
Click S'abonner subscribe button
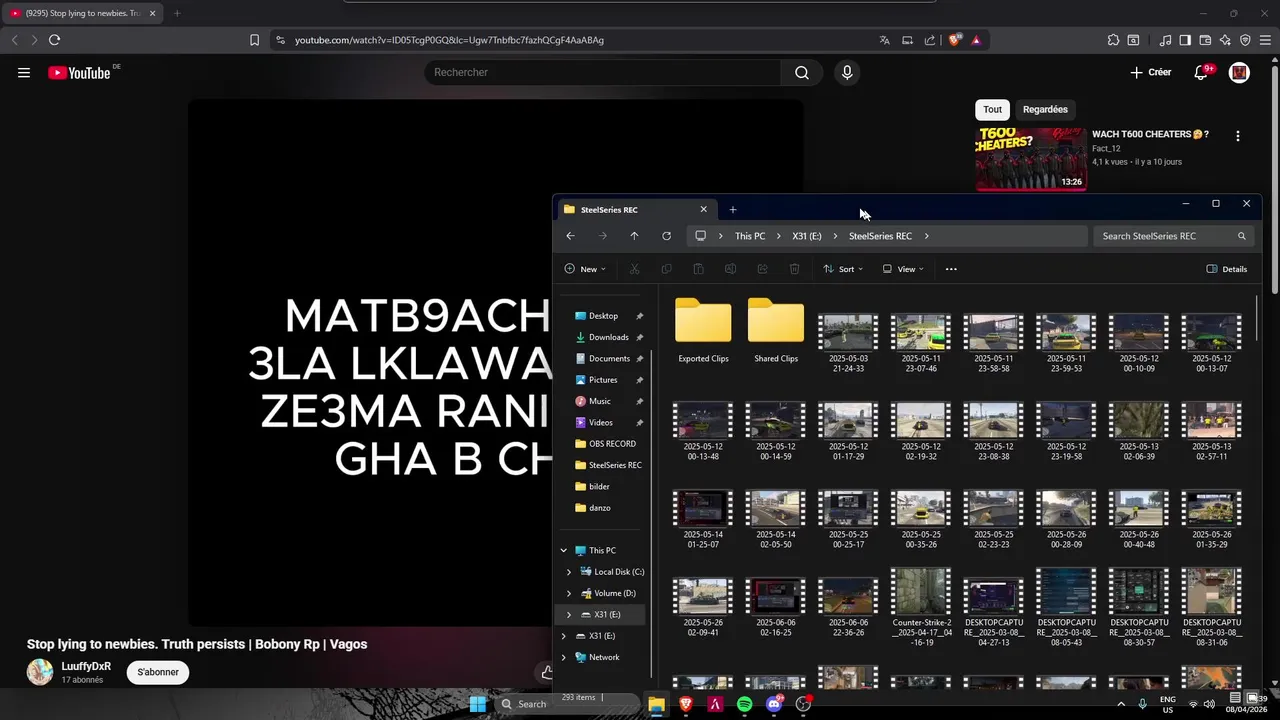[x=158, y=672]
